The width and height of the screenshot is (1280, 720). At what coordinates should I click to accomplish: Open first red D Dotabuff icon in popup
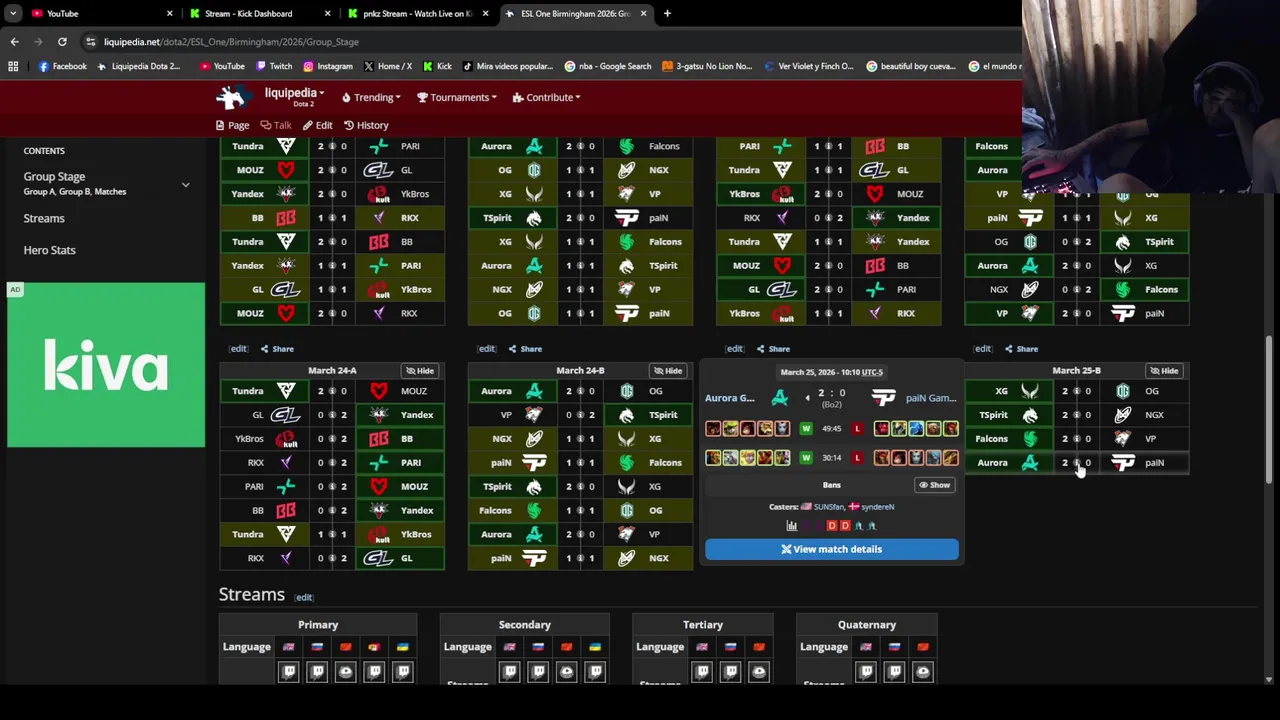(831, 526)
